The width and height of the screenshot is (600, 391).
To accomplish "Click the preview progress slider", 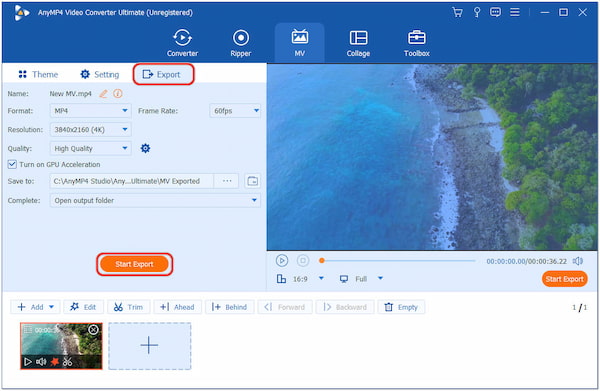I will tap(397, 261).
